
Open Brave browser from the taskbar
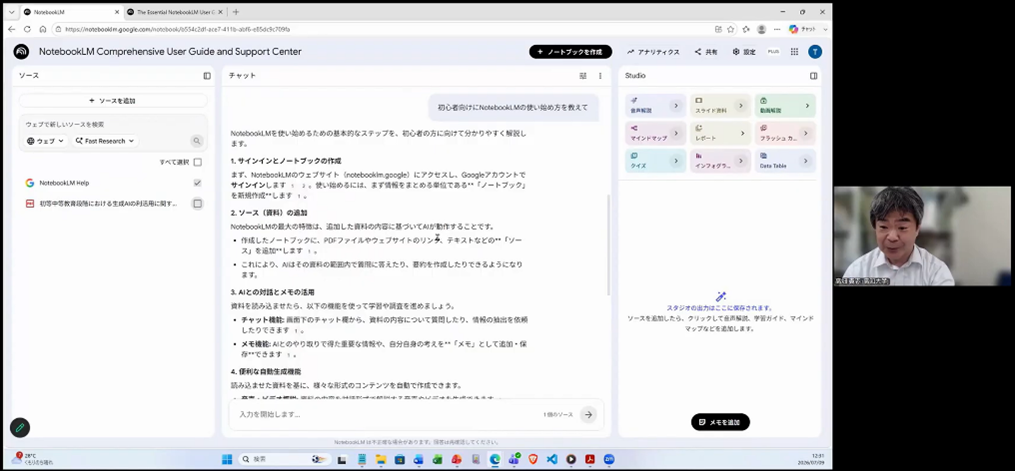(533, 459)
